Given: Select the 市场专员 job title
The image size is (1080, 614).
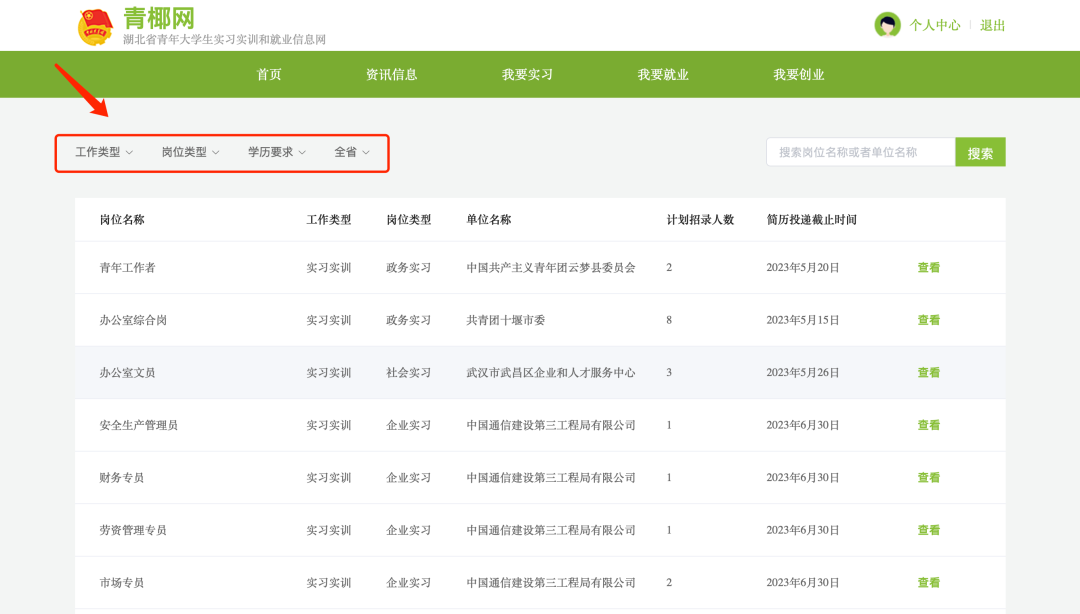Looking at the screenshot, I should pos(122,582).
